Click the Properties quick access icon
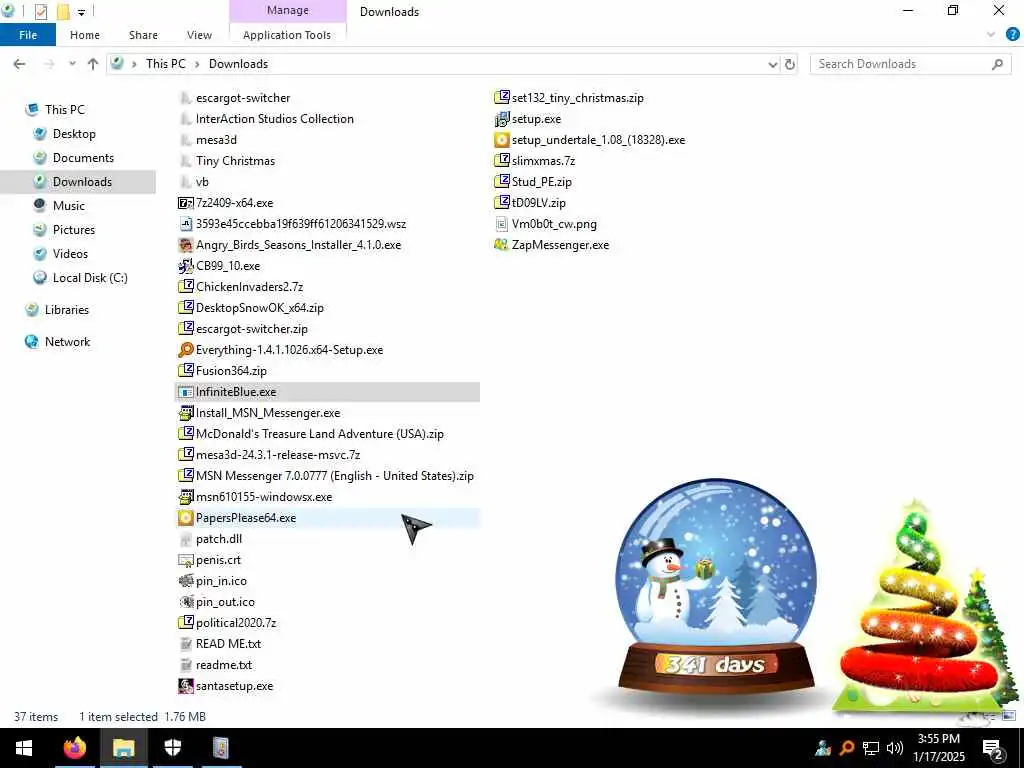Viewport: 1024px width, 768px height. pos(40,11)
